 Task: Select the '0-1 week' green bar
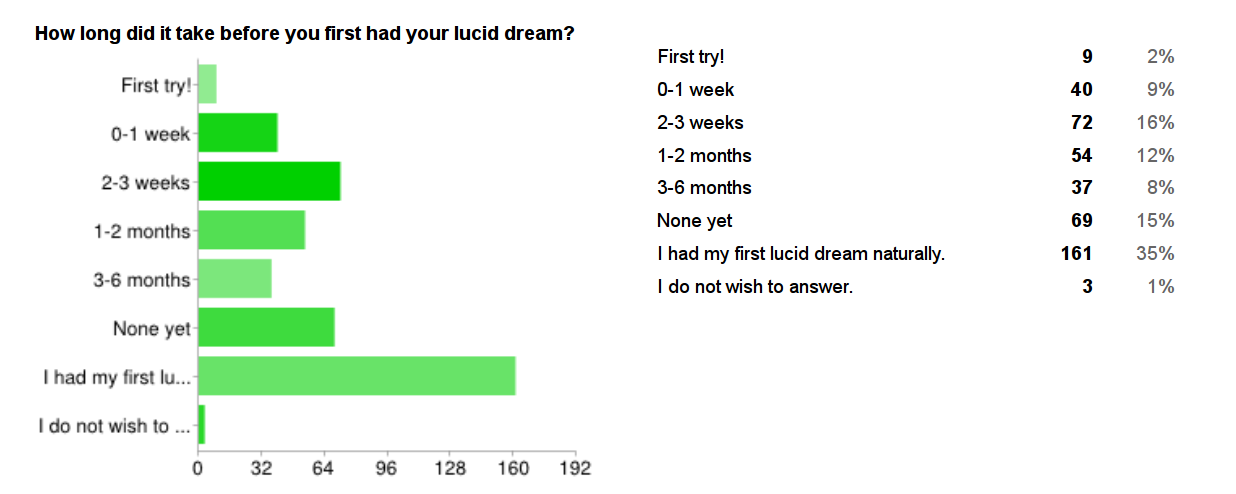pyautogui.click(x=238, y=133)
